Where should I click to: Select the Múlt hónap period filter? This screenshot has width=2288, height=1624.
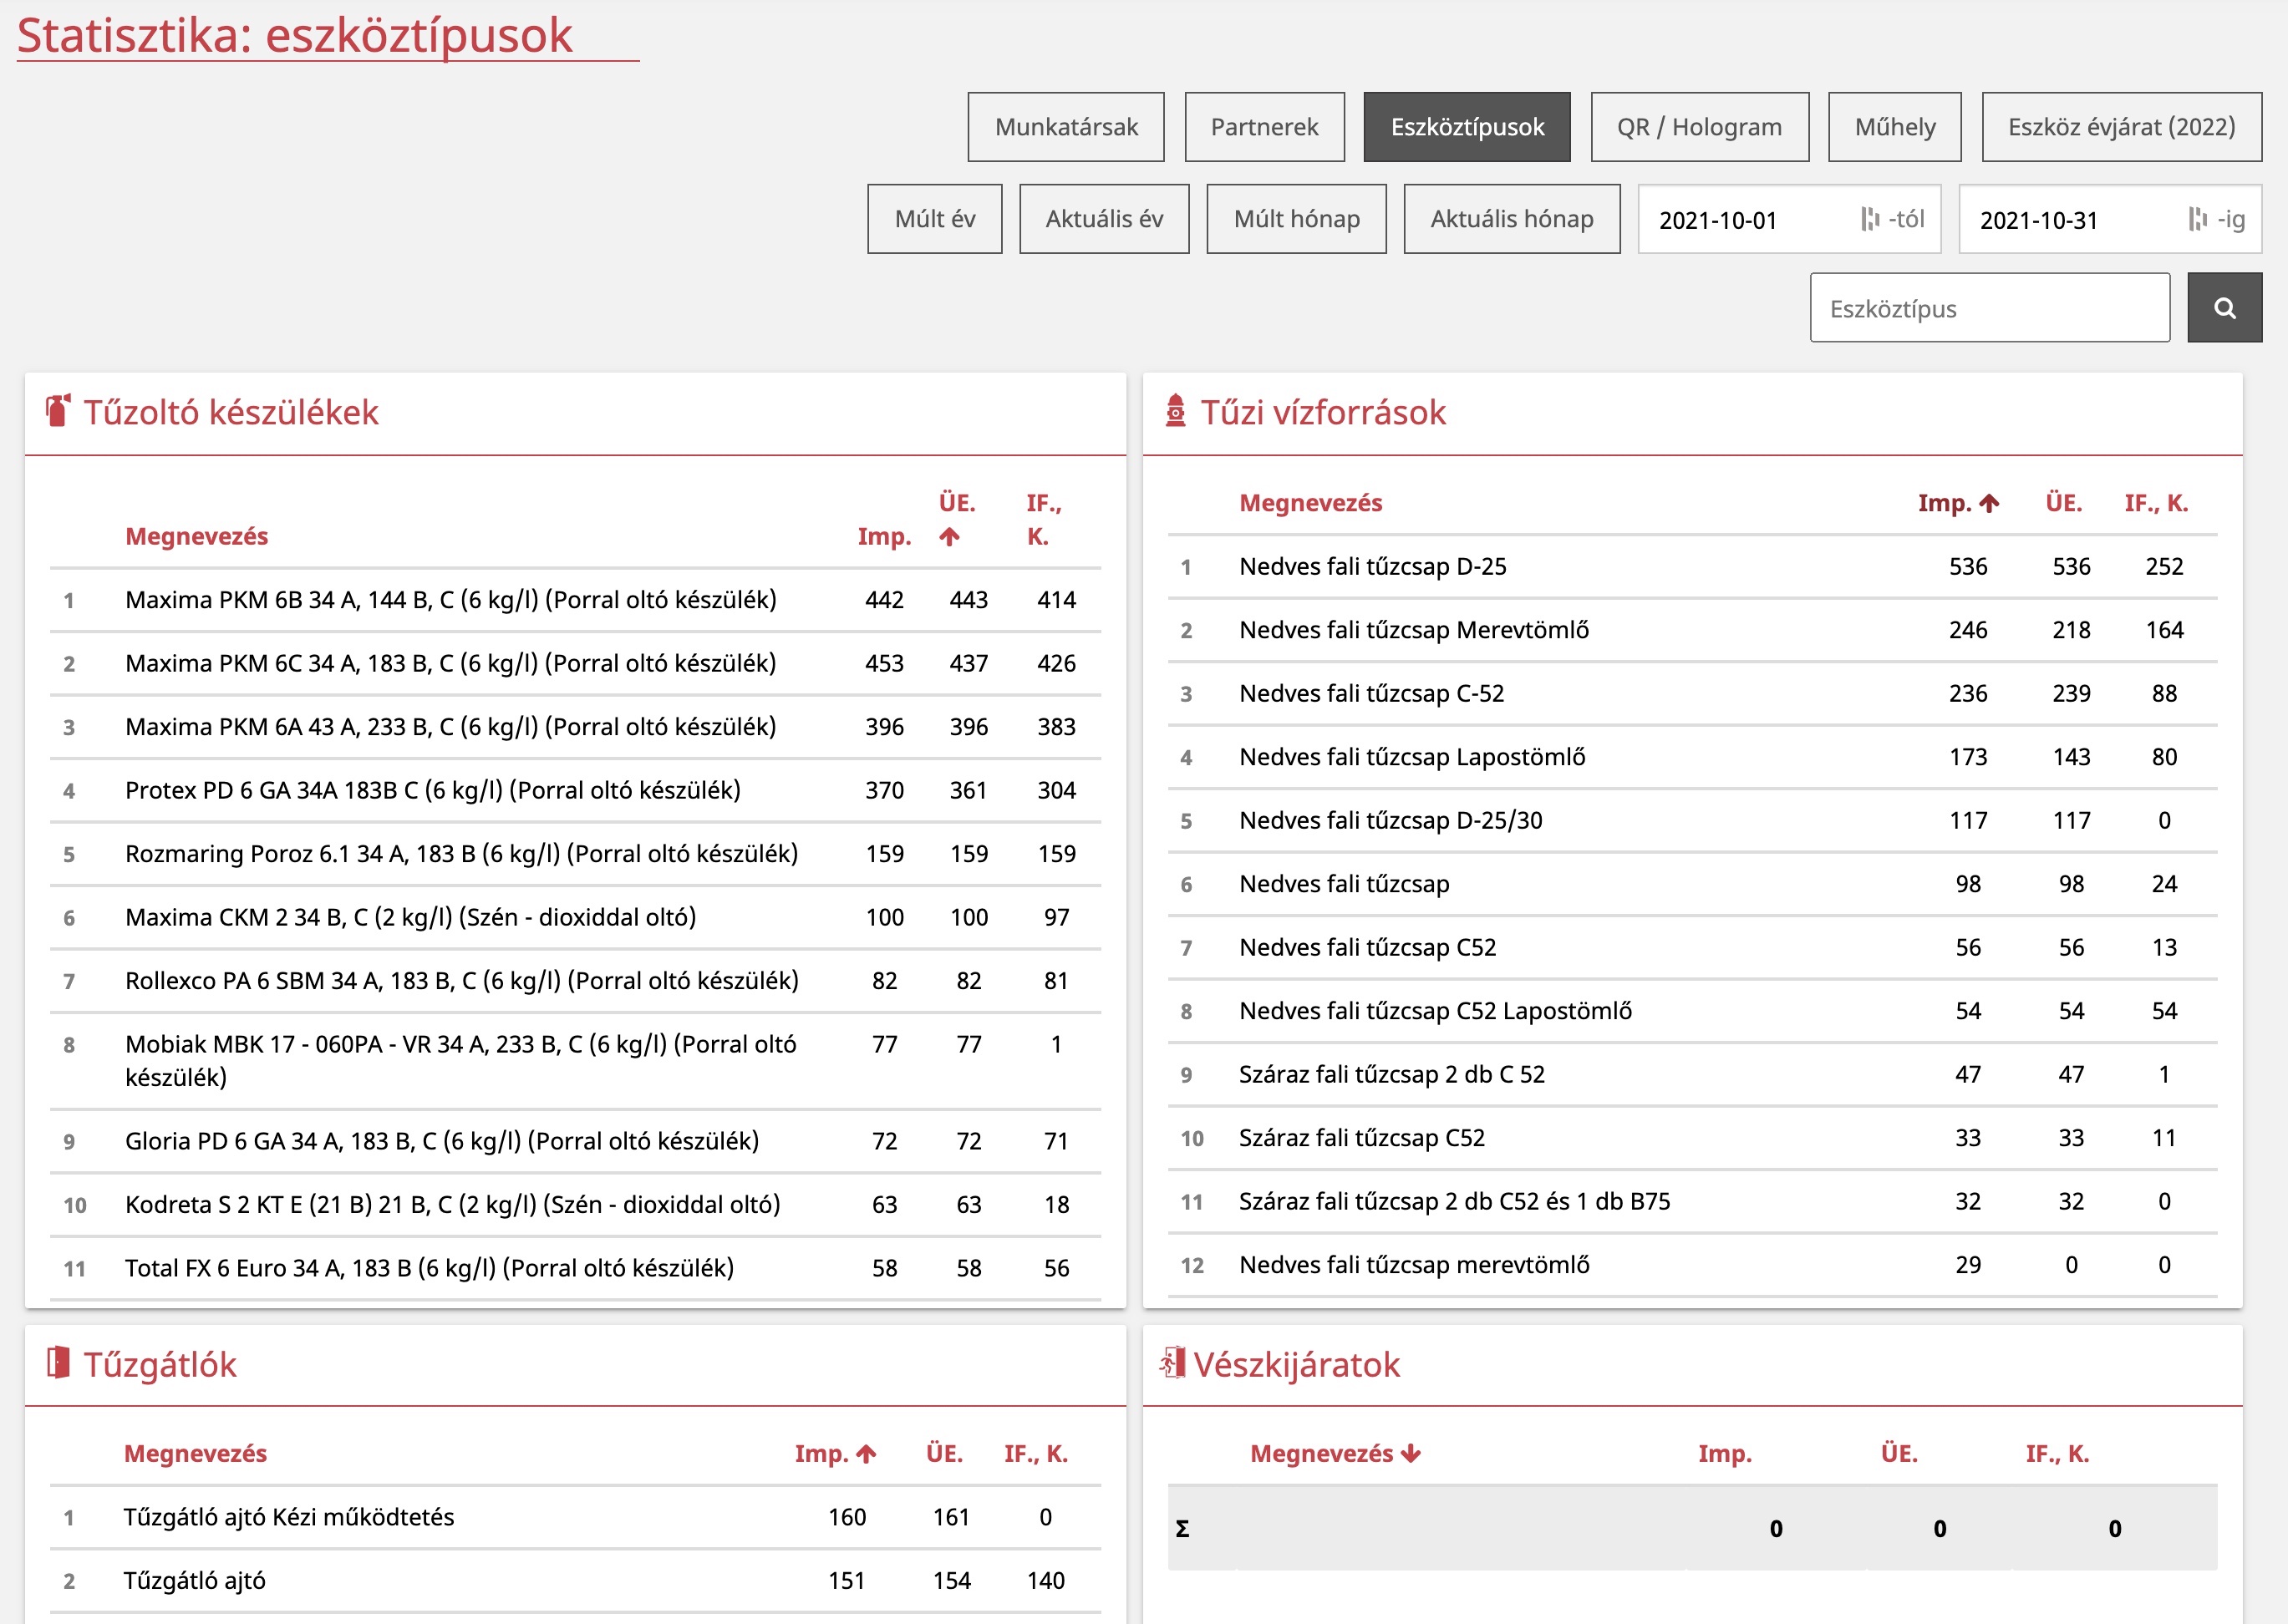click(x=1296, y=219)
